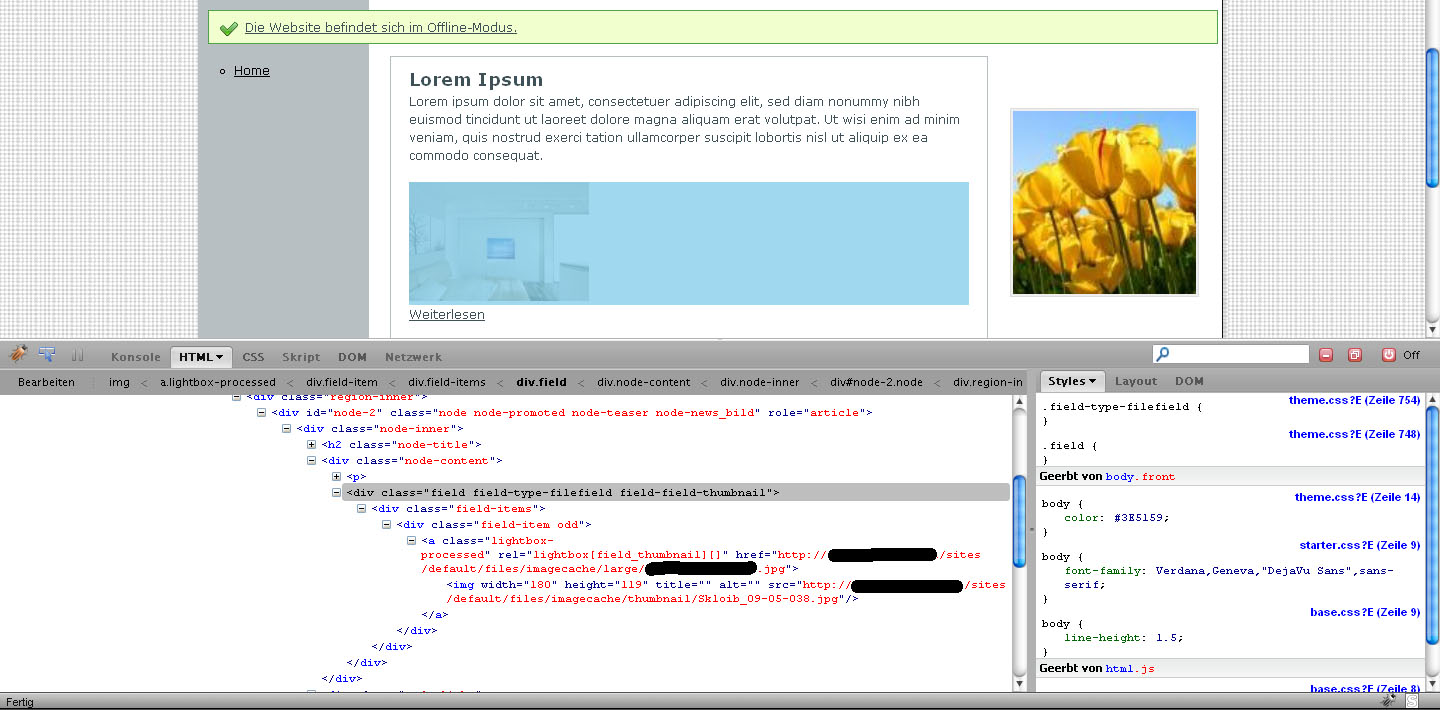Open the Layout side panel tab
The image size is (1440, 710).
[x=1136, y=381]
